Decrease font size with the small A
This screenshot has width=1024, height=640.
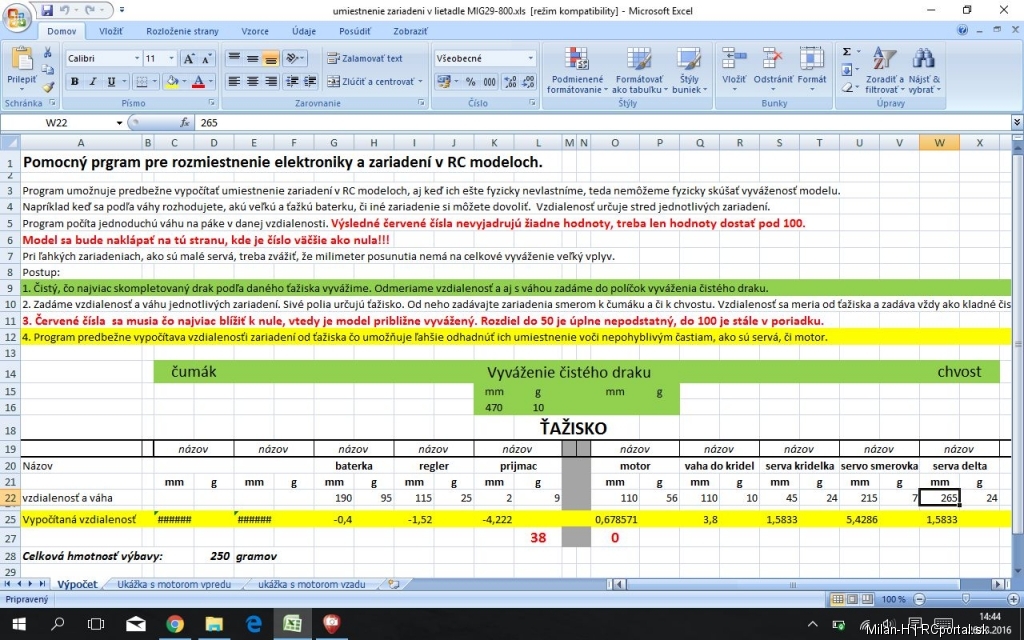(x=206, y=59)
